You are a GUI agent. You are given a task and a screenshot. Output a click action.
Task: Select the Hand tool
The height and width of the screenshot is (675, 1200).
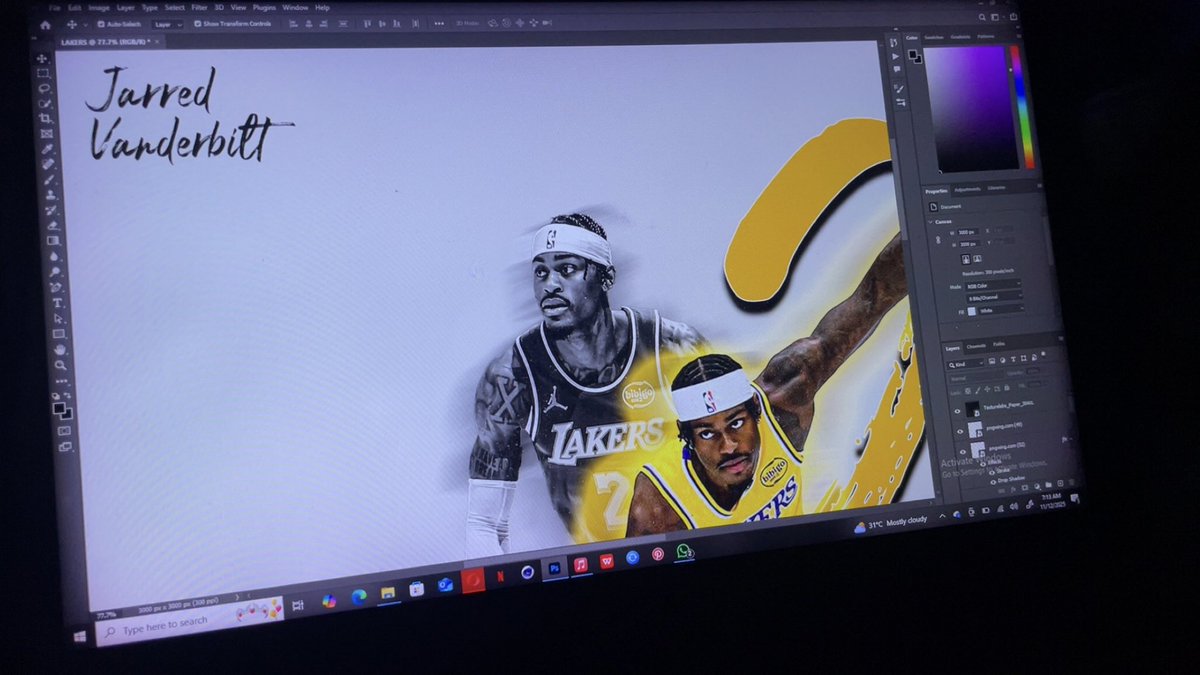(60, 349)
